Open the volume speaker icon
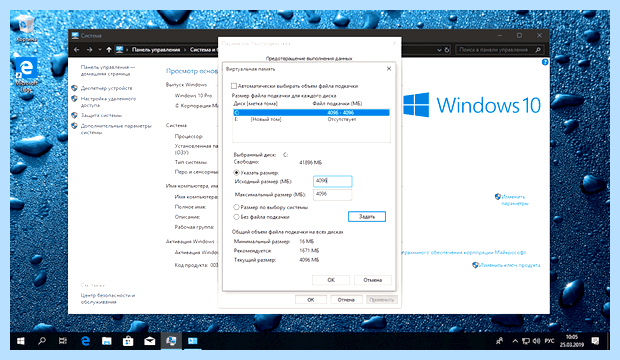620x360 pixels. point(536,341)
